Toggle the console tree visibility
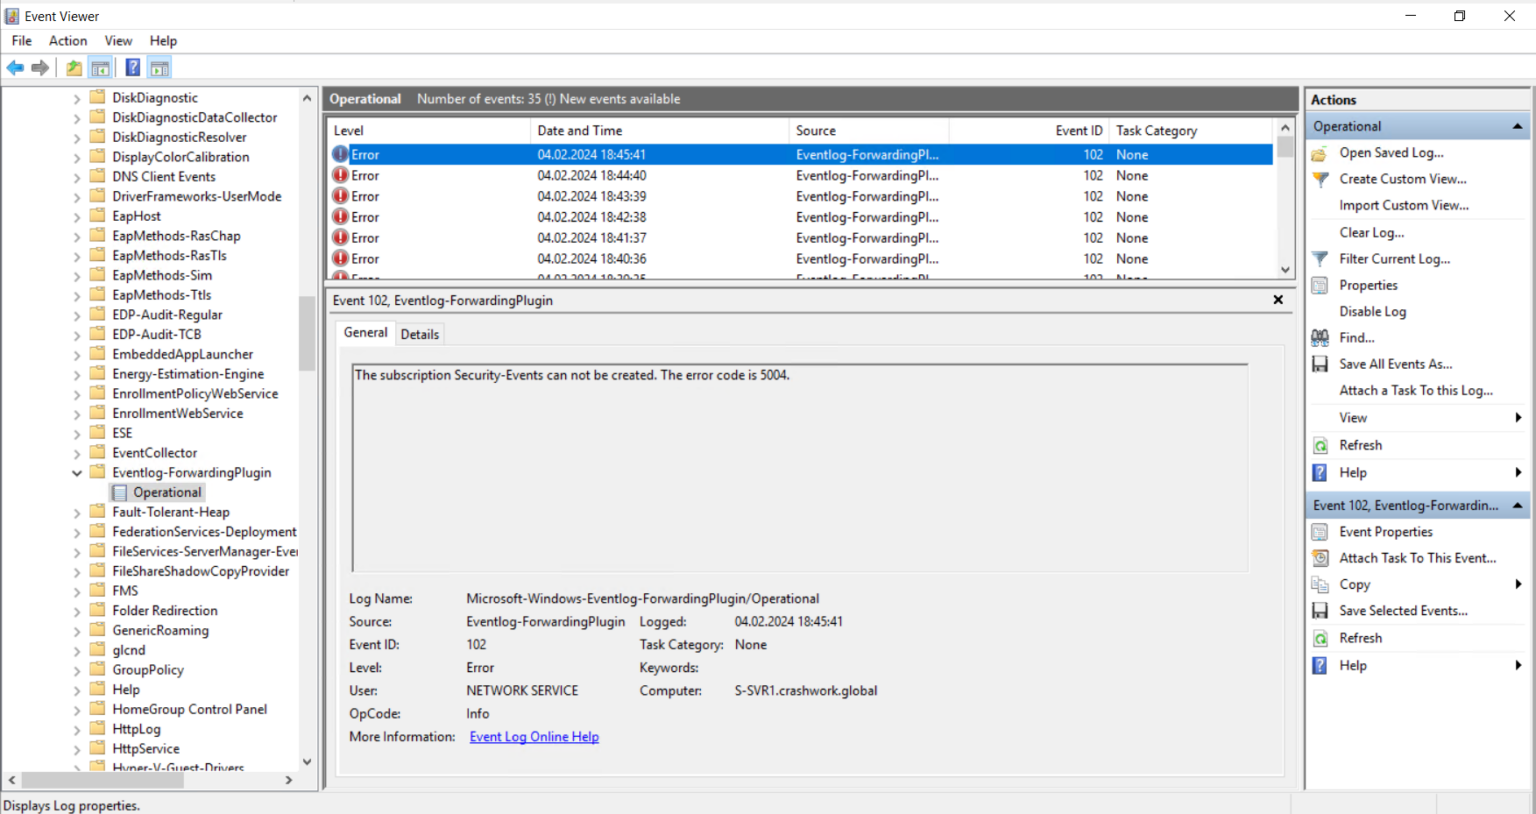1536x814 pixels. point(100,67)
